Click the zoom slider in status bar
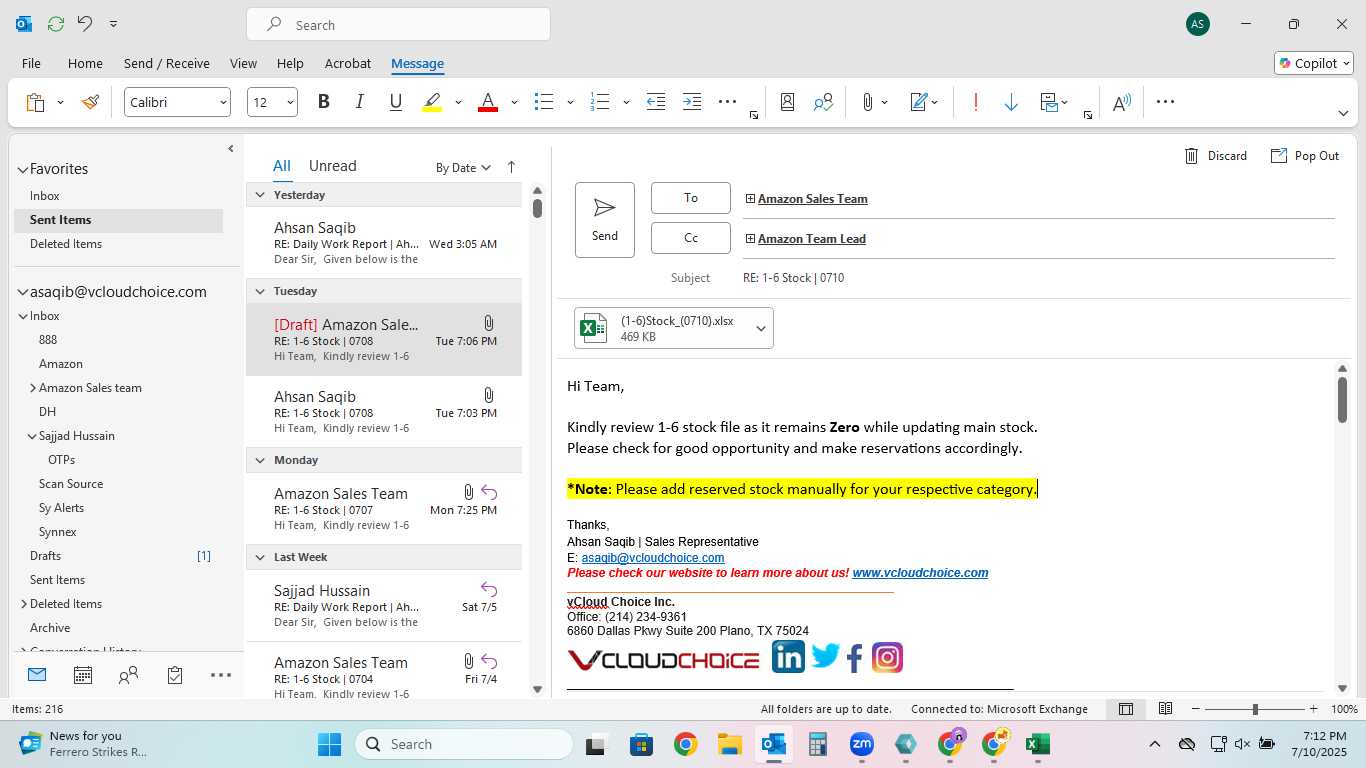The height and width of the screenshot is (768, 1366). coord(1255,709)
